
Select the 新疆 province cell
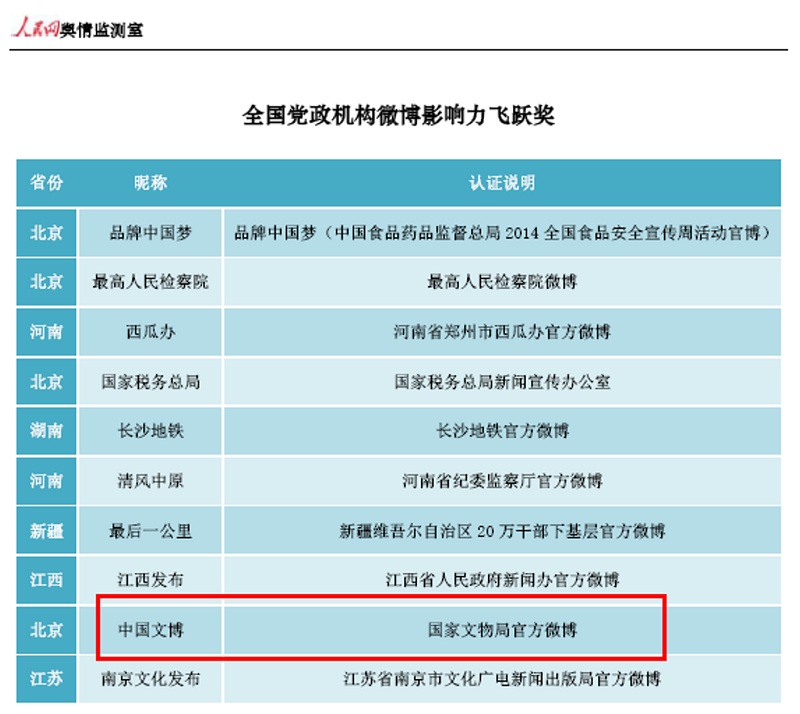pos(46,531)
